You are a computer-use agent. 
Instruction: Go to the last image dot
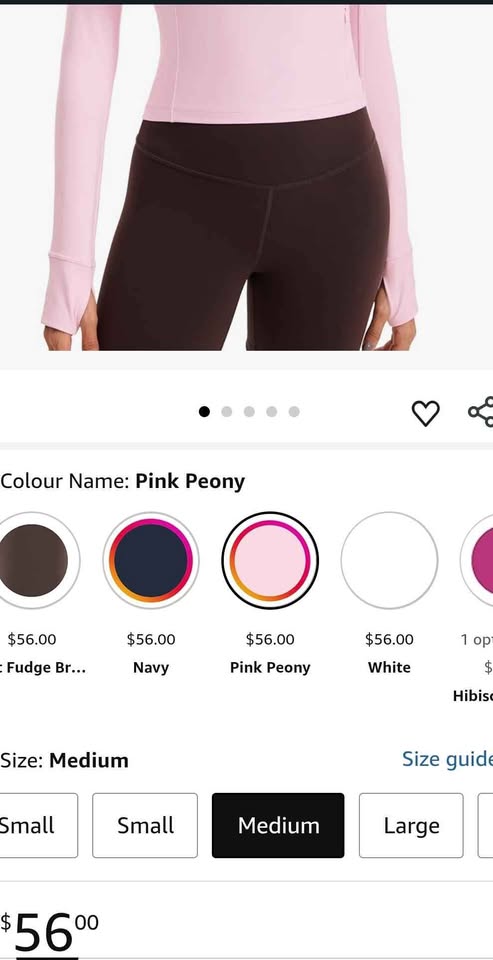click(294, 411)
